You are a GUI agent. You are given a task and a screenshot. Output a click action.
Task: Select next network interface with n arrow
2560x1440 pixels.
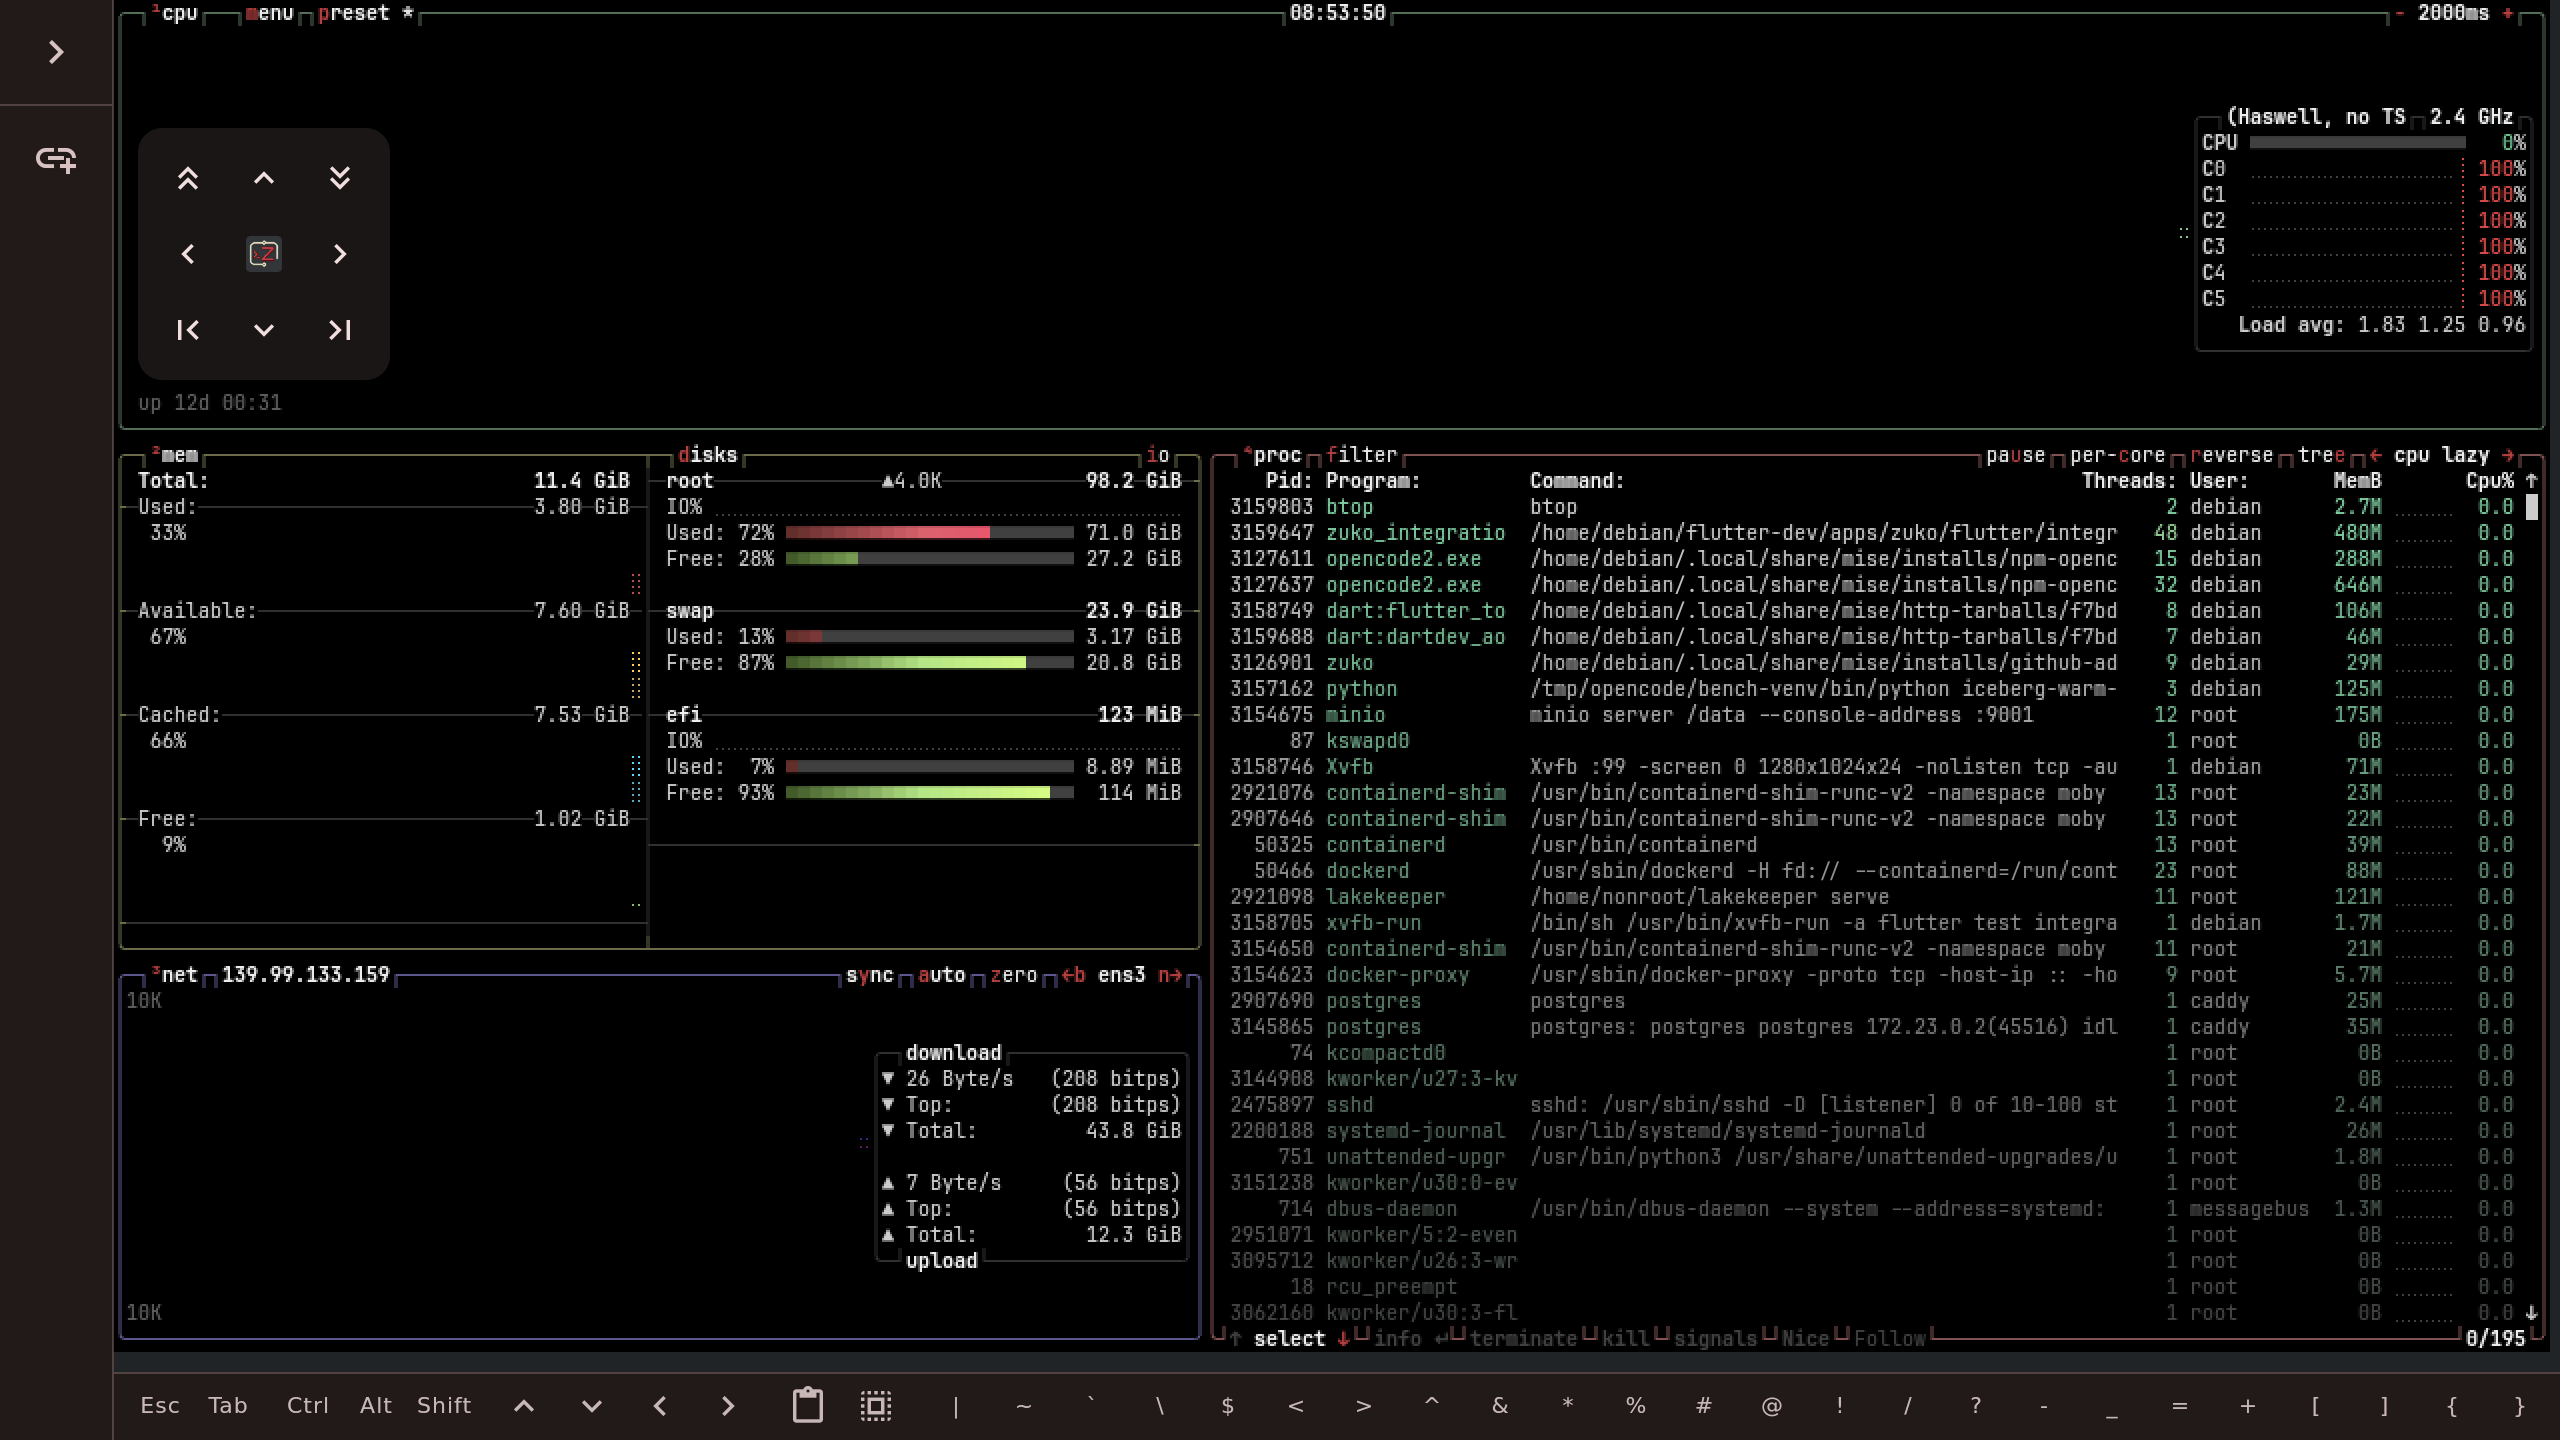1169,975
